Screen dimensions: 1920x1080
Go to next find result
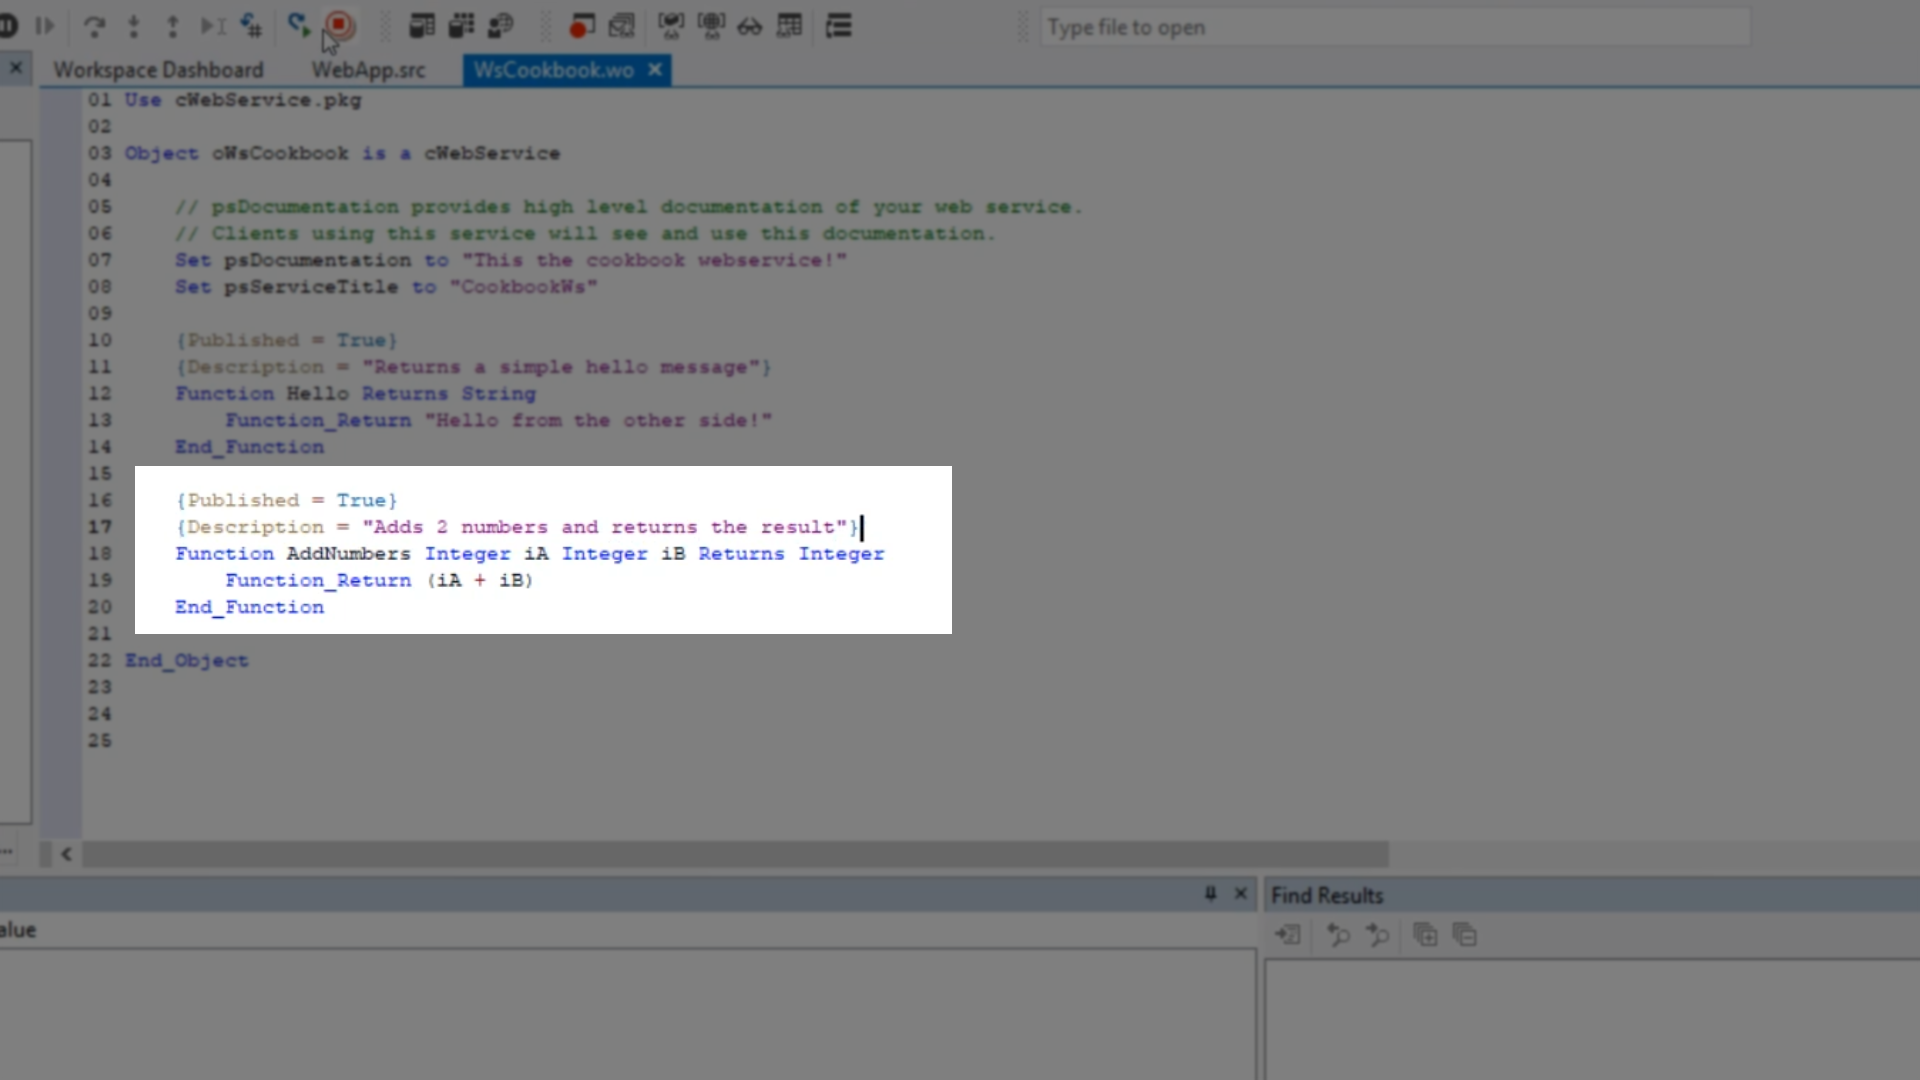tap(1378, 935)
